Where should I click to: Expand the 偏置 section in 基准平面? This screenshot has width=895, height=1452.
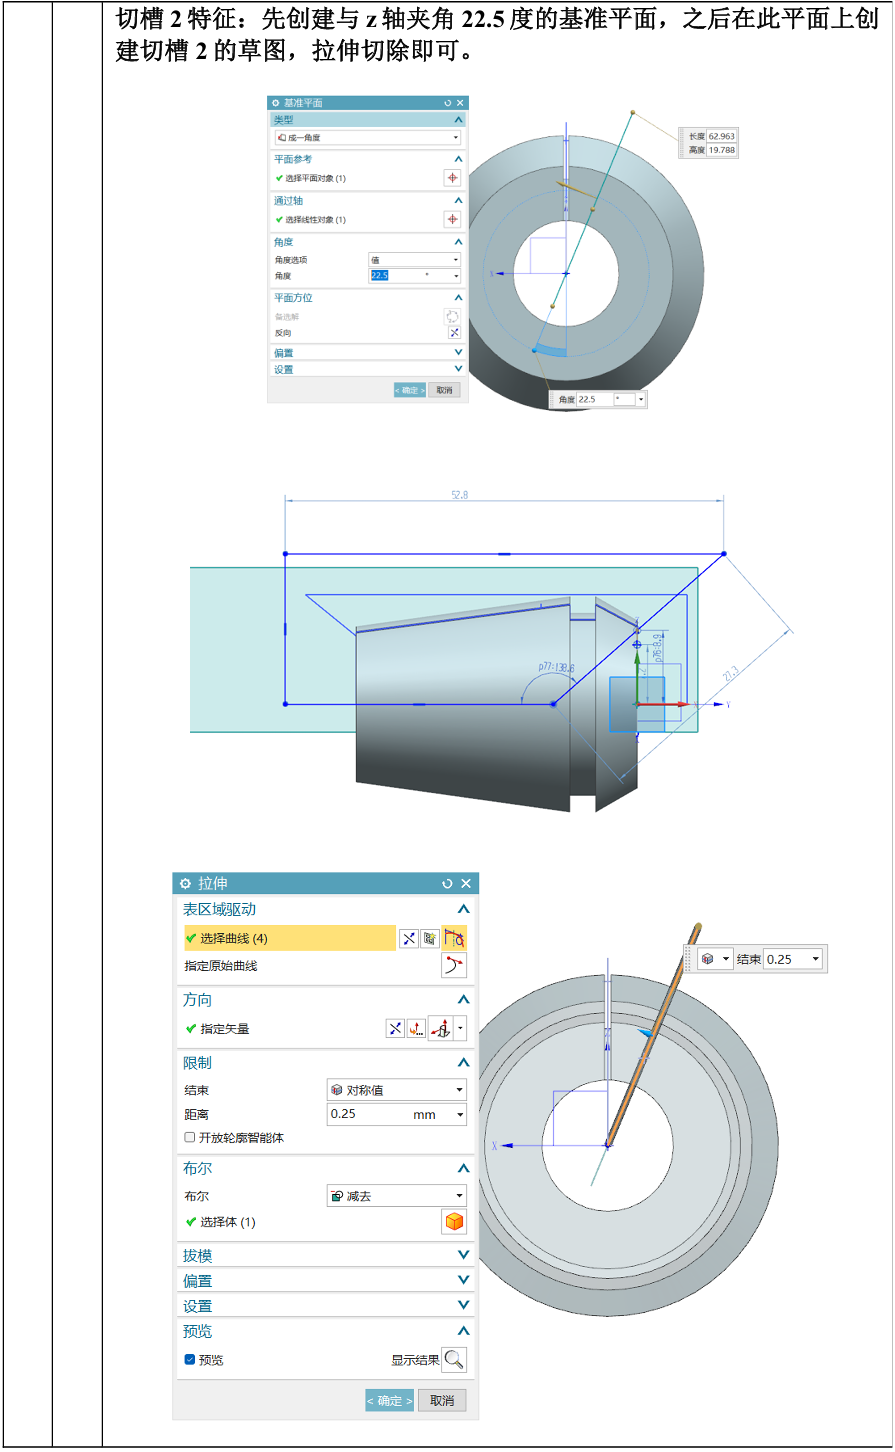point(458,353)
